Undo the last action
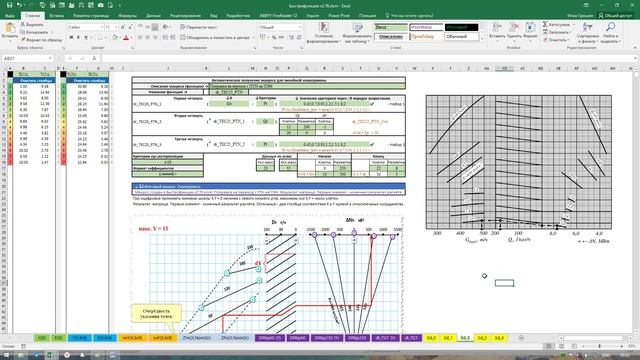 (19, 5)
